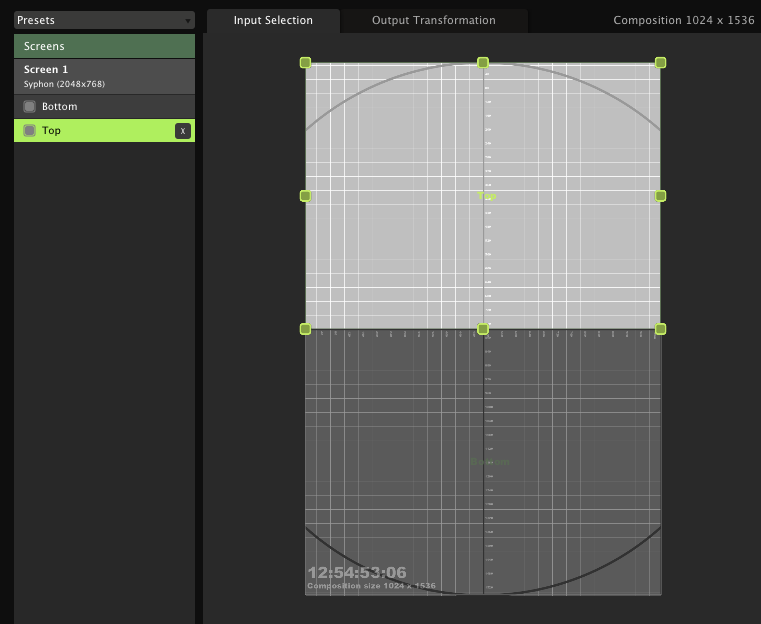Image resolution: width=761 pixels, height=624 pixels.
Task: Click the bottom-left corner handle of Top slice
Action: click(306, 329)
